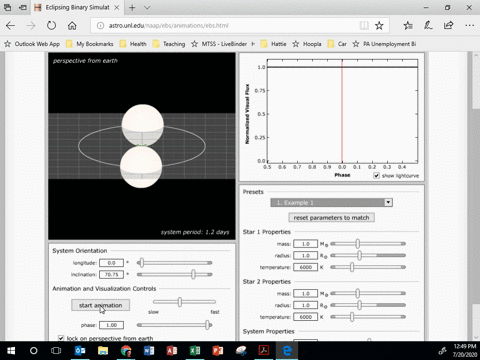
Task: Open Outlook from the taskbar
Action: [80, 351]
